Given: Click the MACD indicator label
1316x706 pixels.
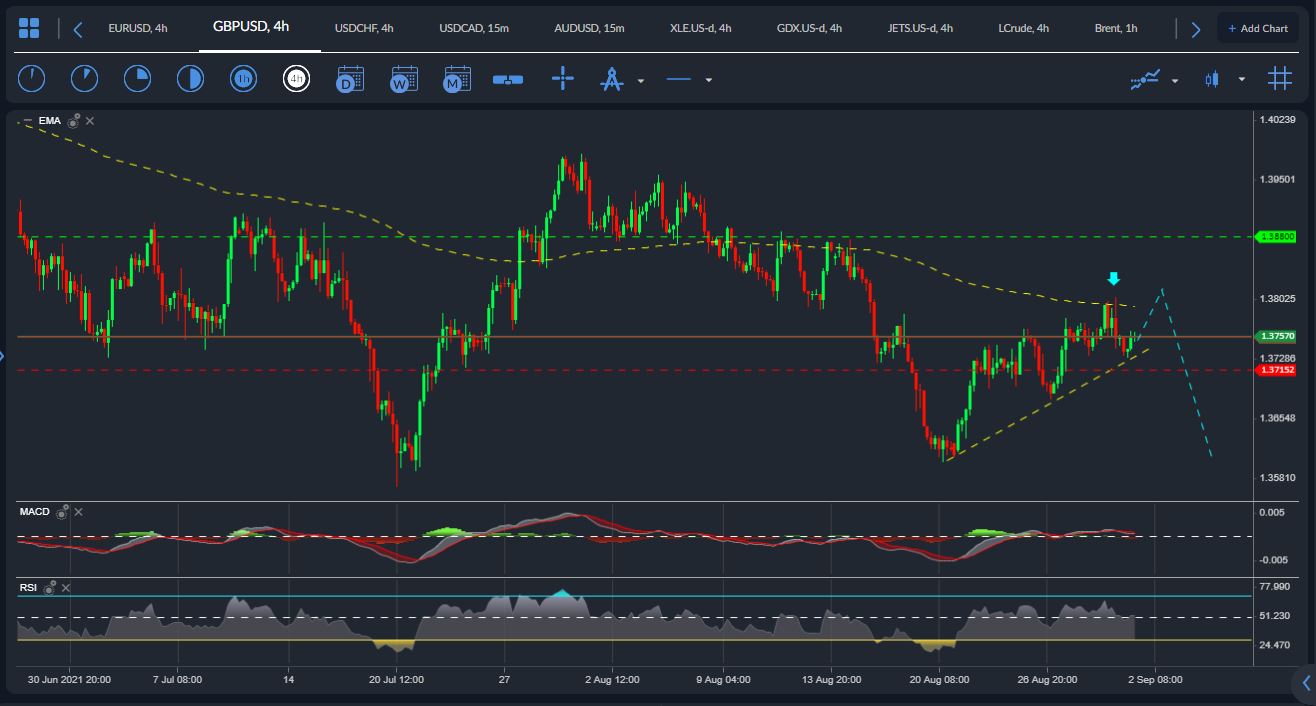Looking at the screenshot, I should tap(35, 512).
